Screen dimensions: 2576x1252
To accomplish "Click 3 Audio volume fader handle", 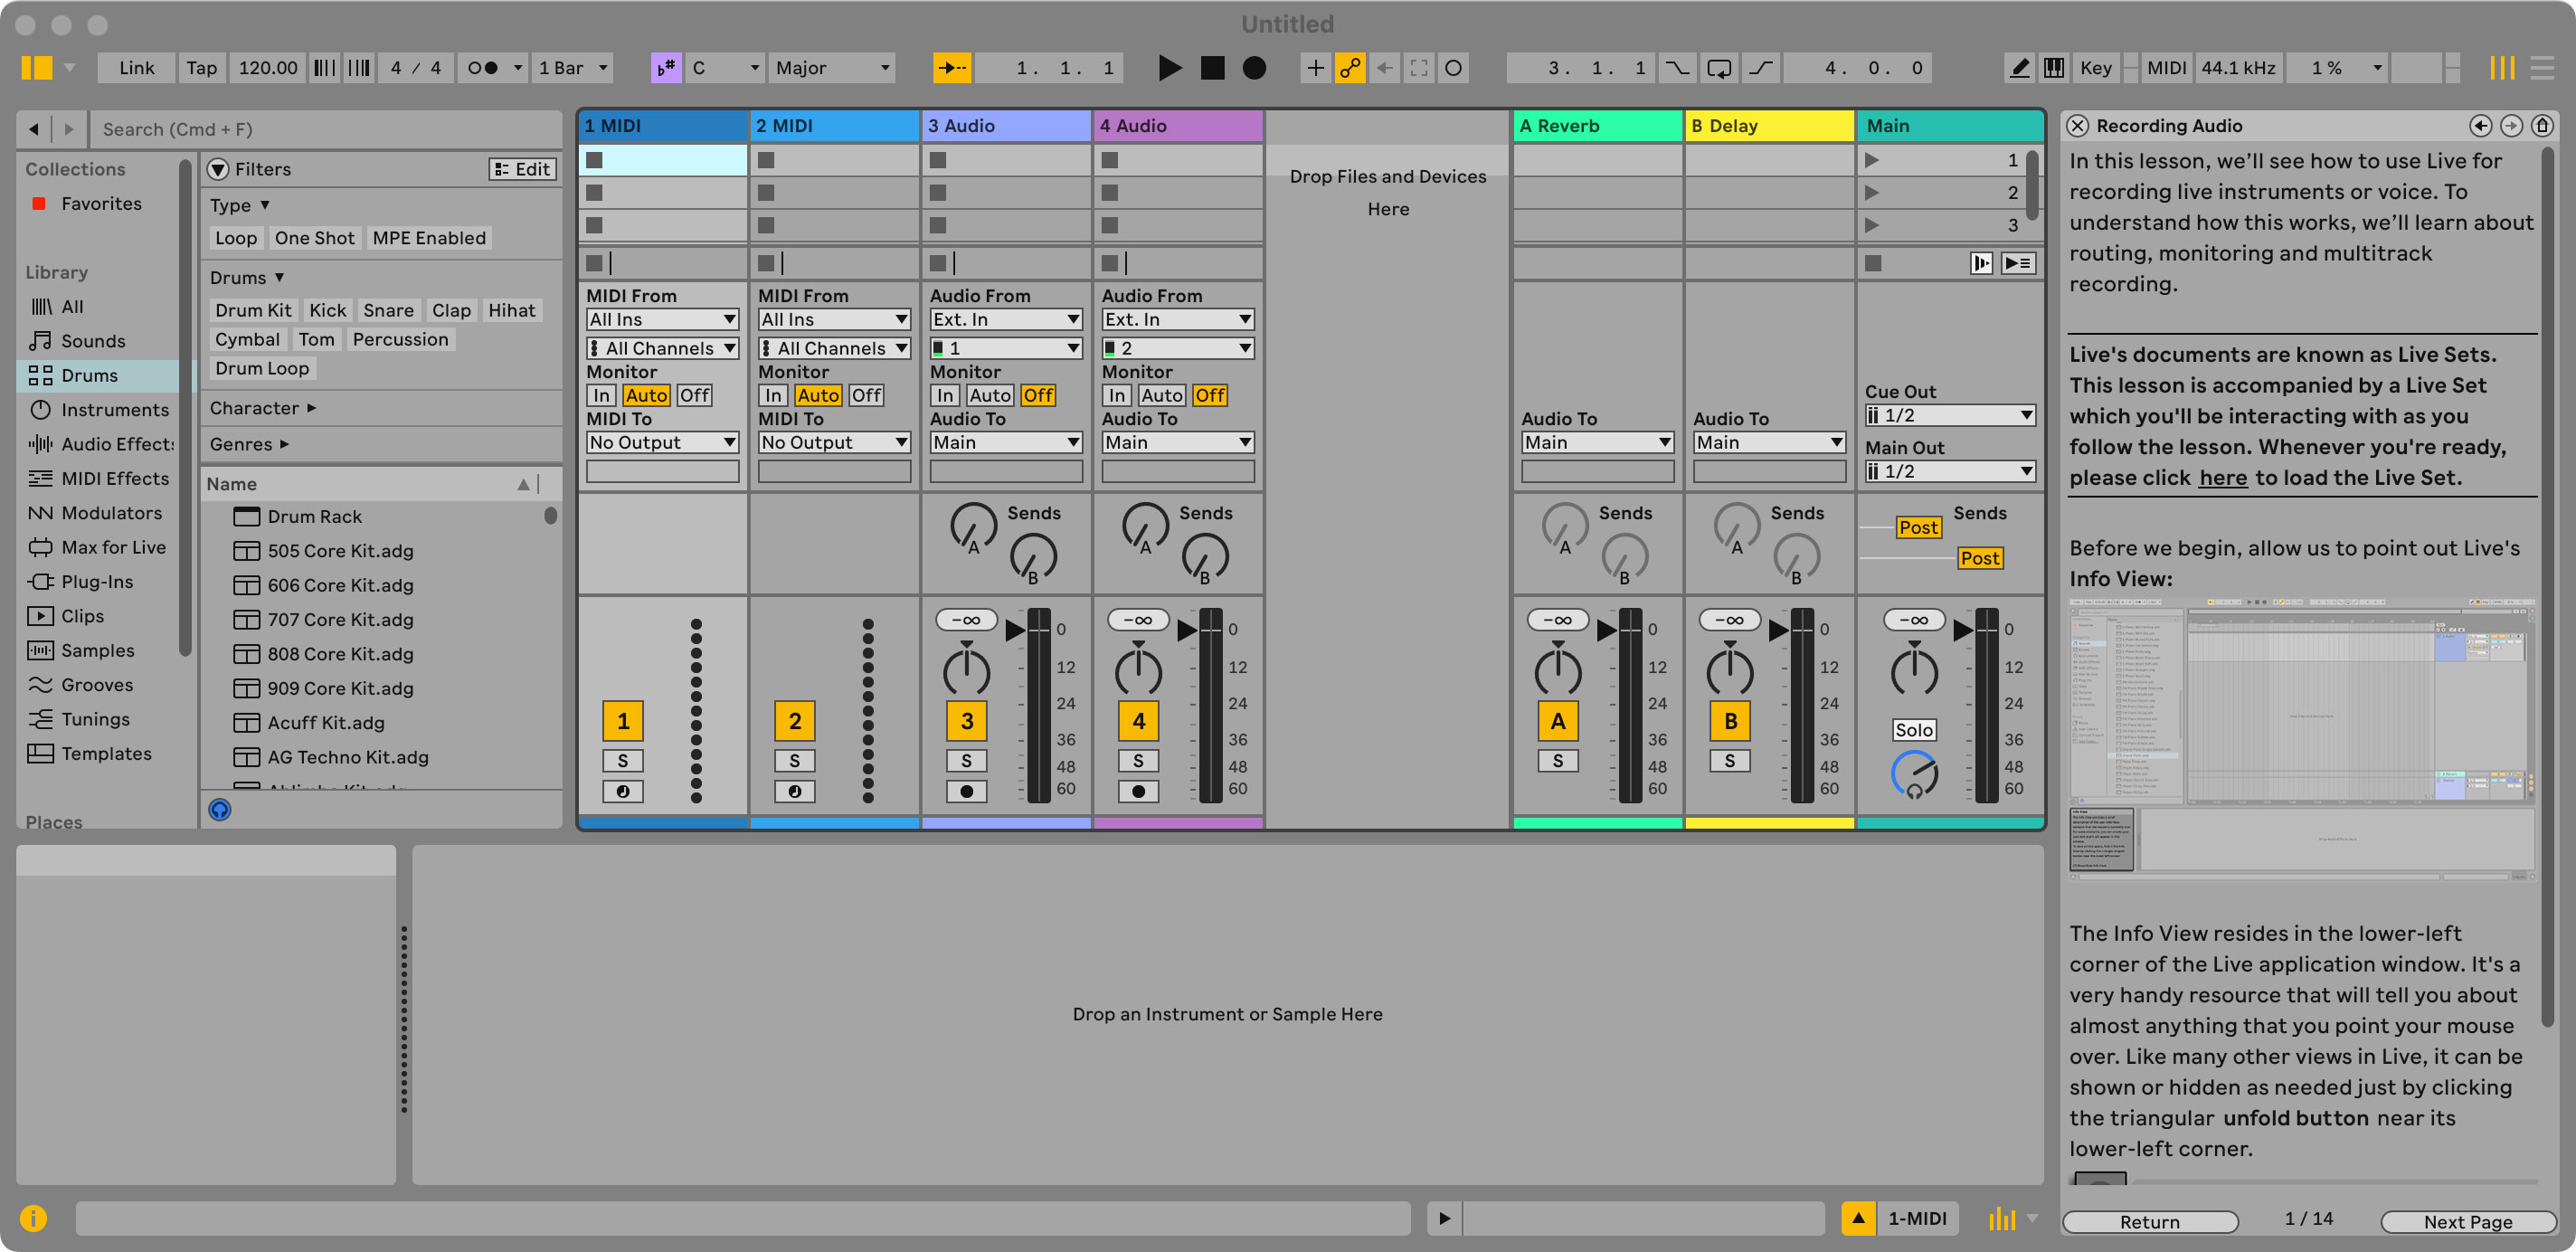I will pyautogui.click(x=1015, y=630).
